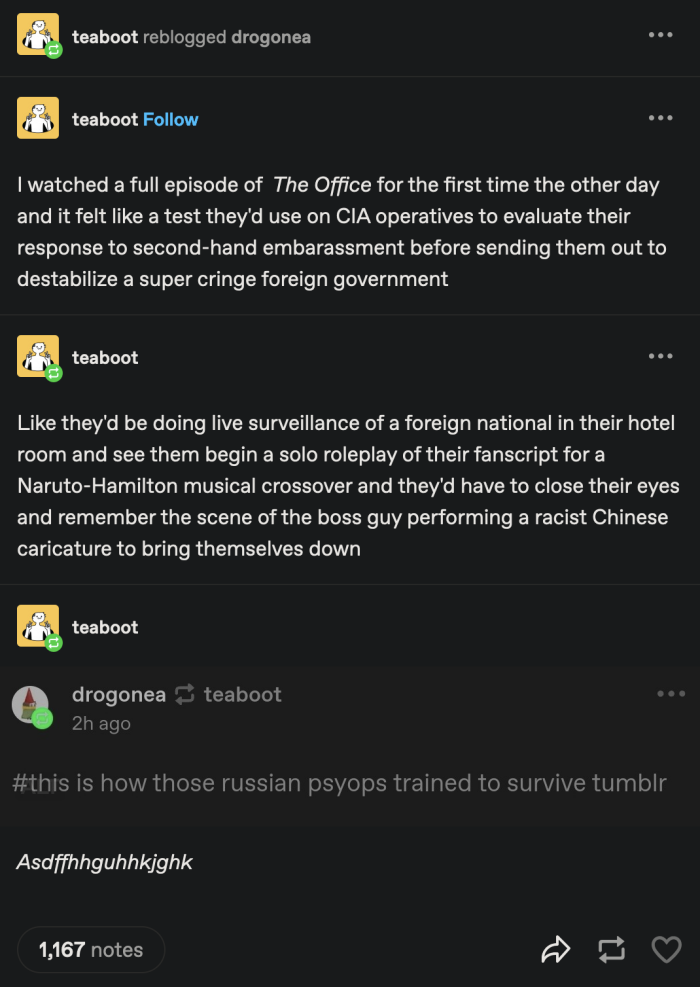Click the teaboot avatar beside the Follow link
Screen dimensions: 700x987
(x=38, y=119)
